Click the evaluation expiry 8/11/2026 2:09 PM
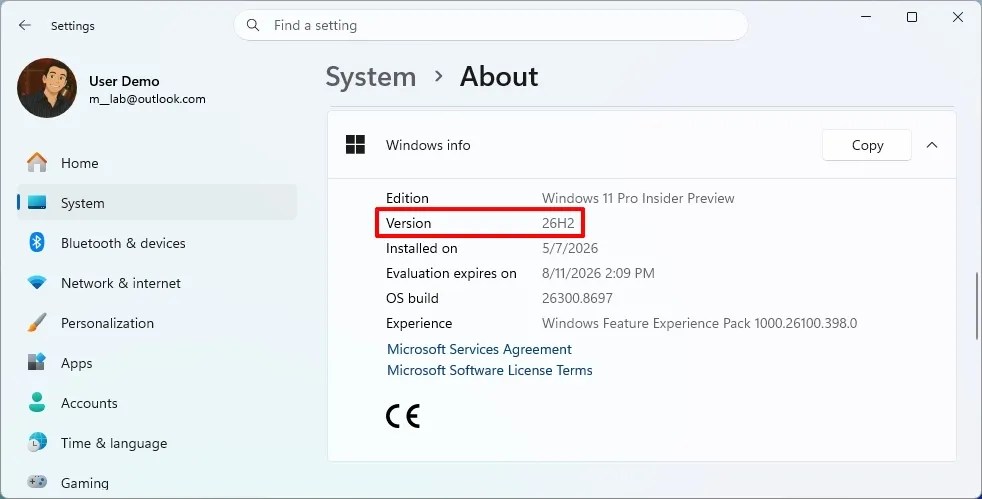 click(598, 274)
